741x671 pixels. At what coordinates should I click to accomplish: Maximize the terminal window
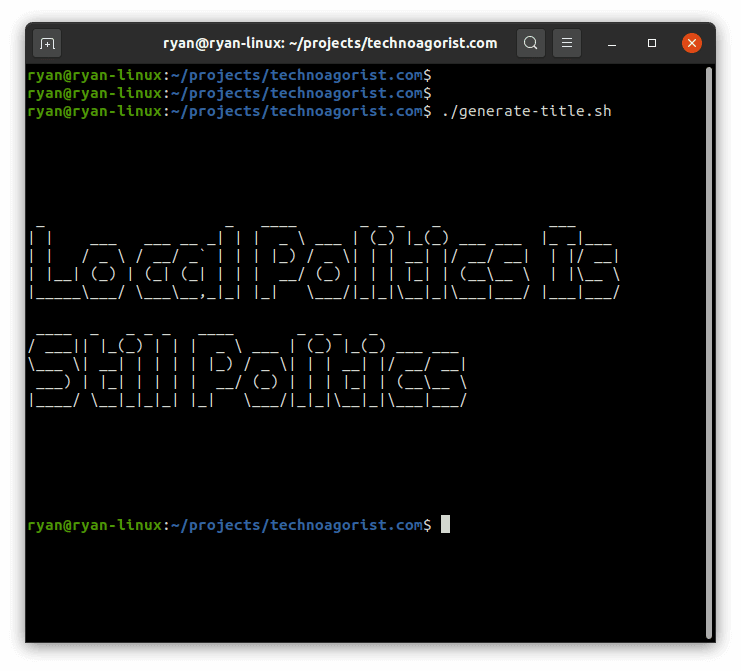[x=652, y=43]
